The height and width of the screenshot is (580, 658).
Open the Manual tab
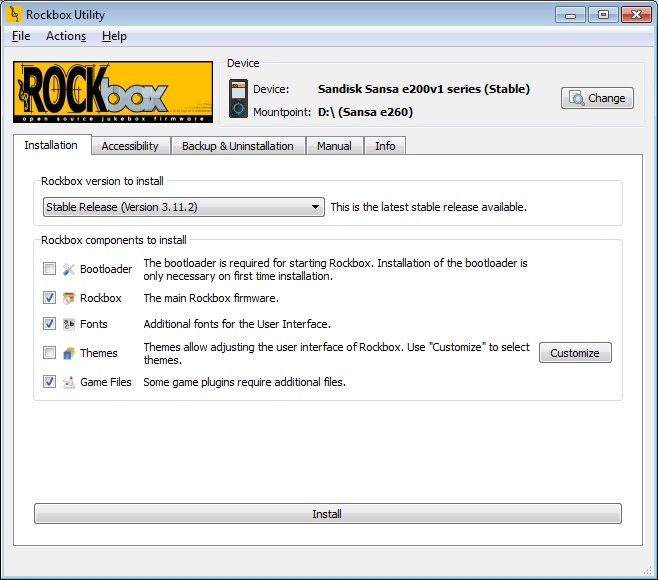point(334,146)
